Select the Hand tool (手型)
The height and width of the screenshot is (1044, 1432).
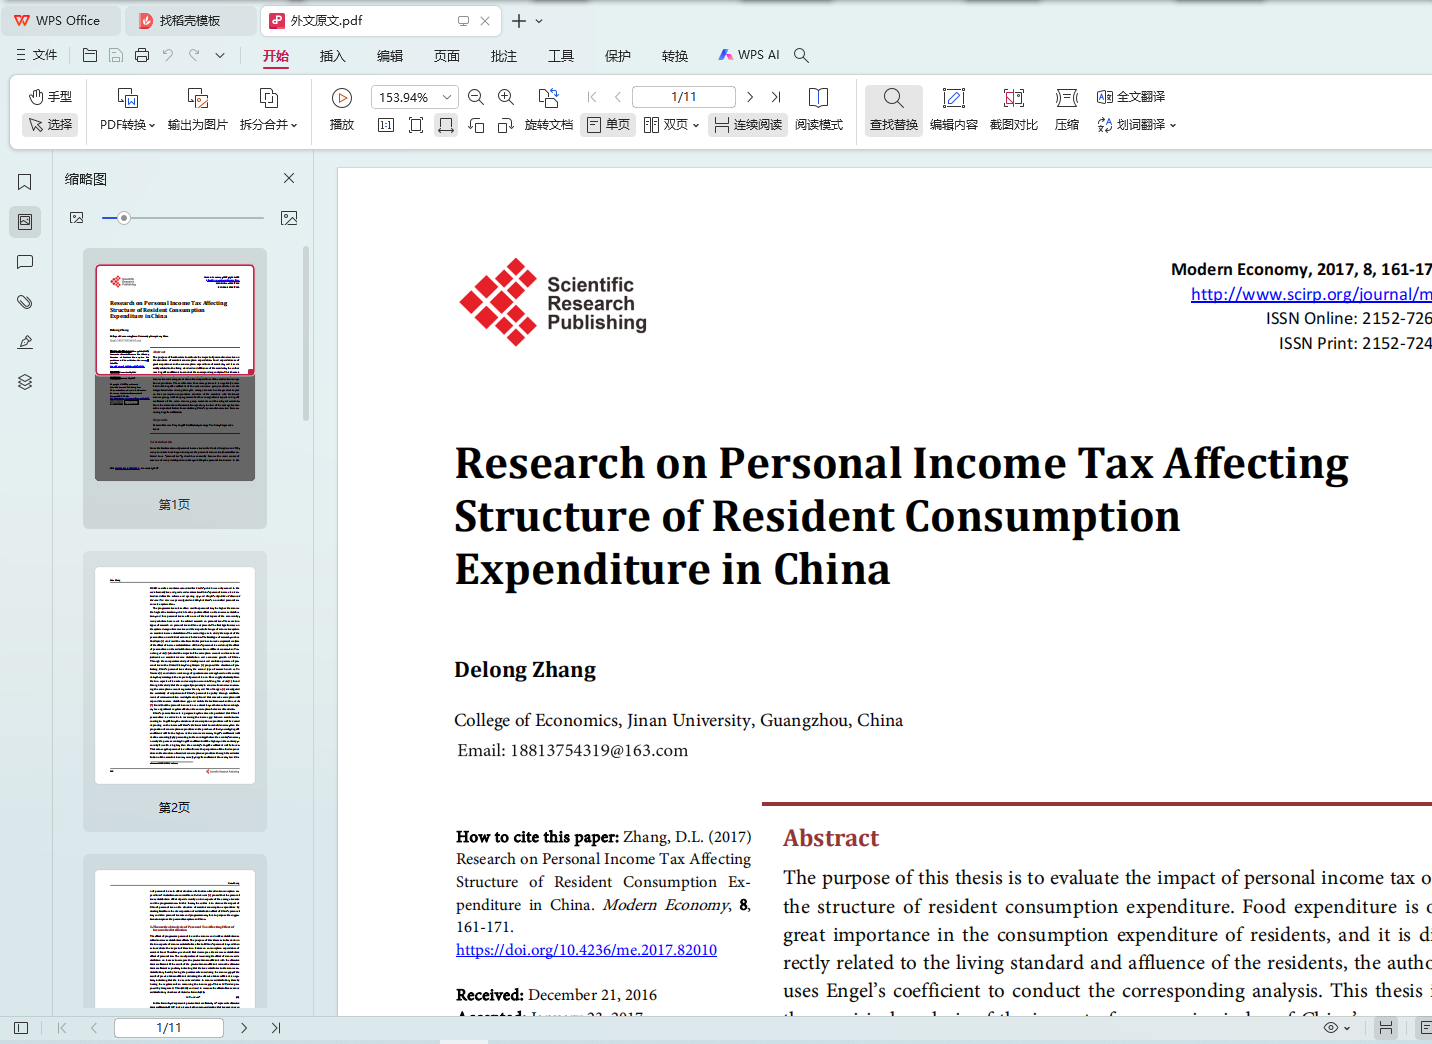50,97
